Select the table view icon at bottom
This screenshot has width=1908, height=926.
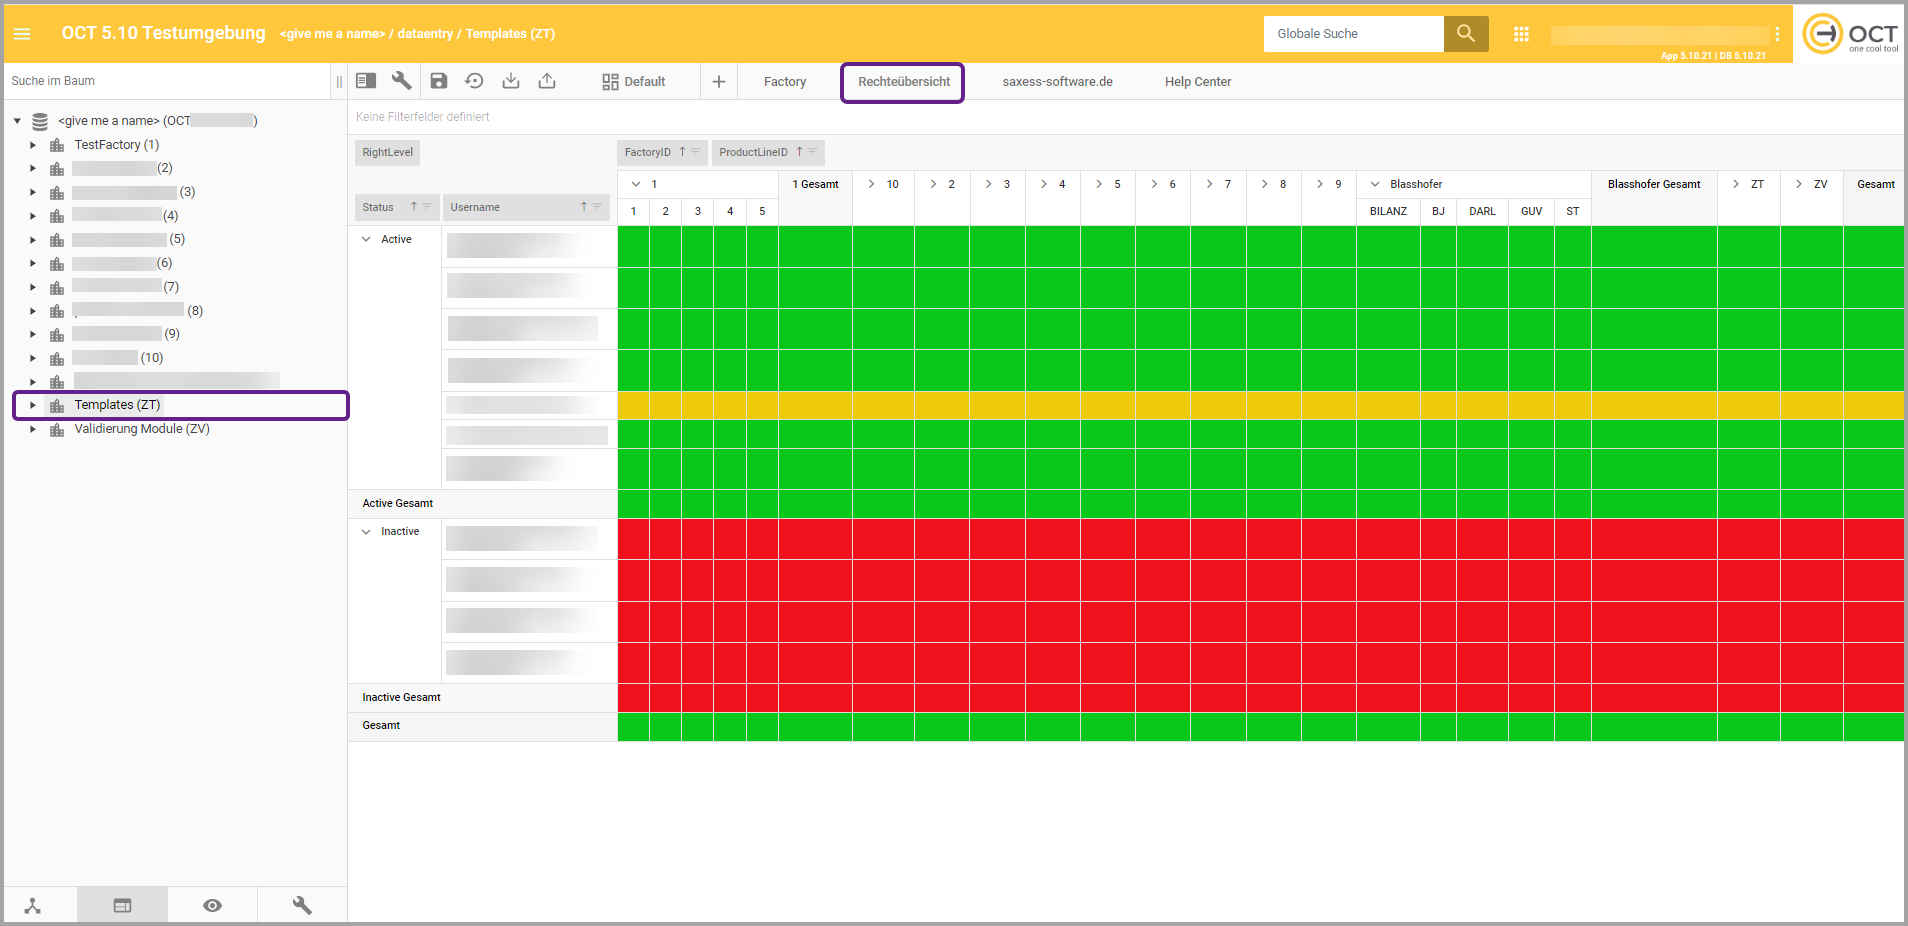pos(122,906)
